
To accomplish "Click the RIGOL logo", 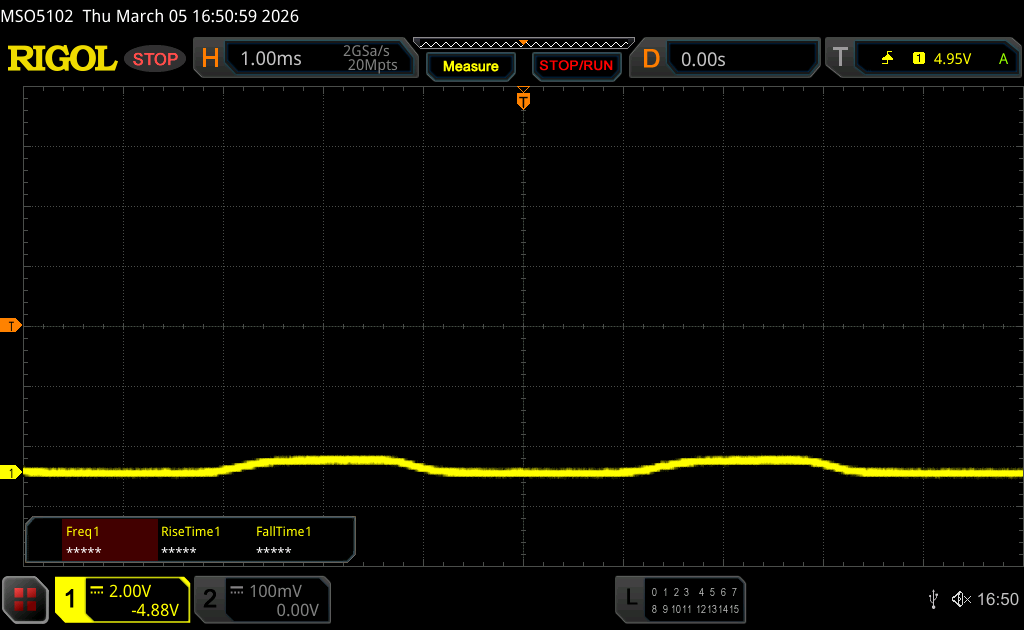I will click(62, 59).
